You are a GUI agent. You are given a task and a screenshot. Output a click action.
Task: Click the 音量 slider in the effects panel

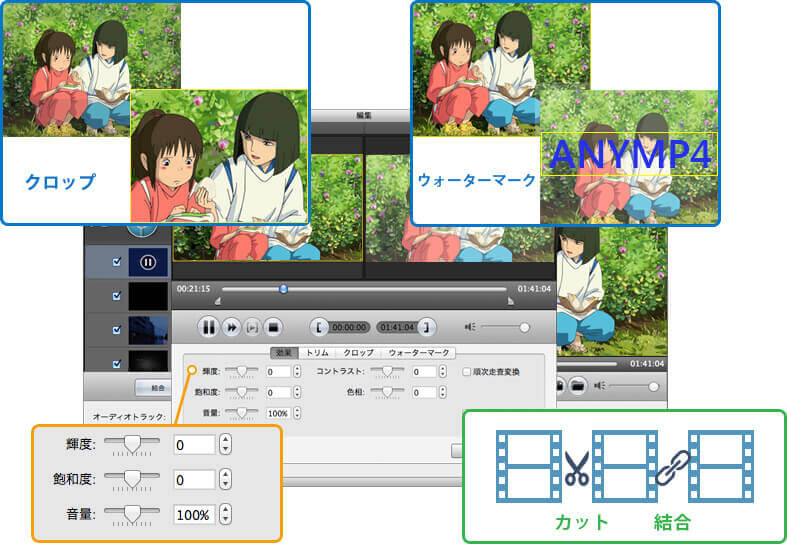tap(241, 413)
